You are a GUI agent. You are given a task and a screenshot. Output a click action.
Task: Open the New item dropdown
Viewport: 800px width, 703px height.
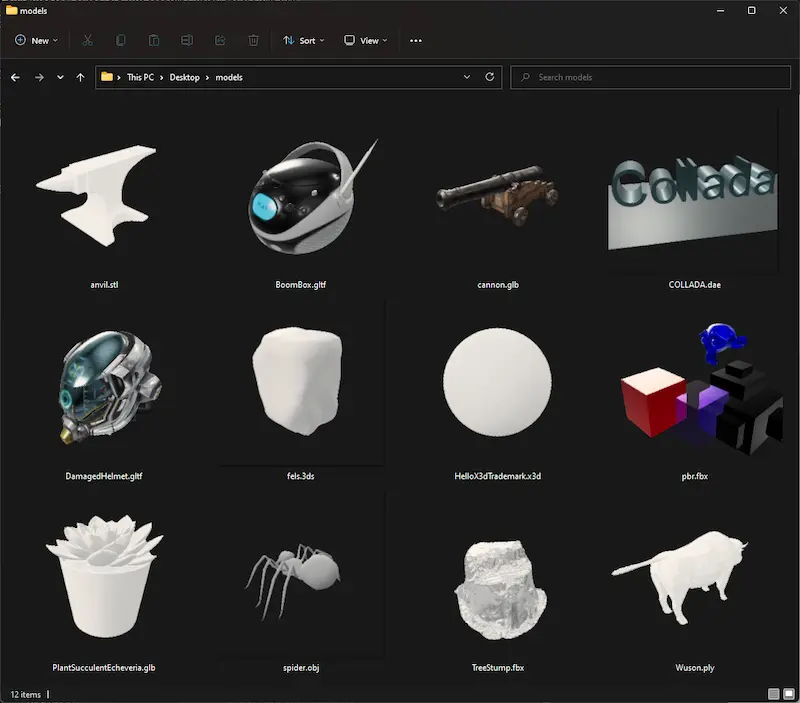(x=36, y=40)
